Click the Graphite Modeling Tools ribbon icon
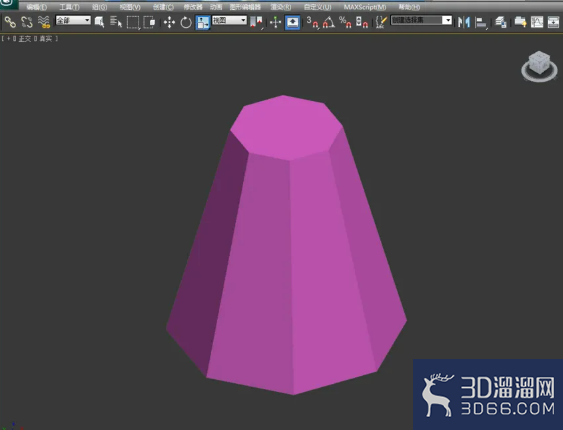 pos(520,22)
